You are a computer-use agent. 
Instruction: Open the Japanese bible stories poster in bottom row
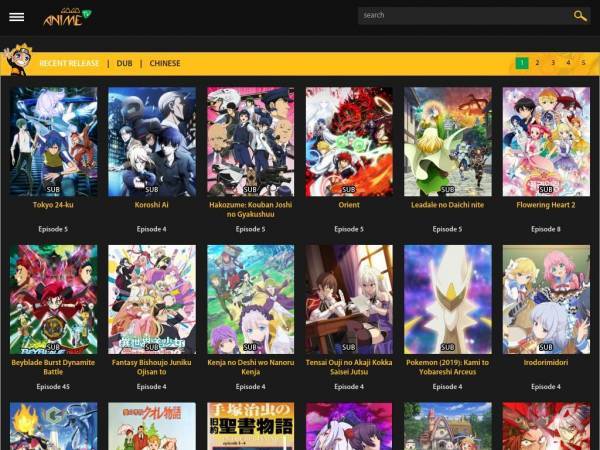tap(251, 426)
